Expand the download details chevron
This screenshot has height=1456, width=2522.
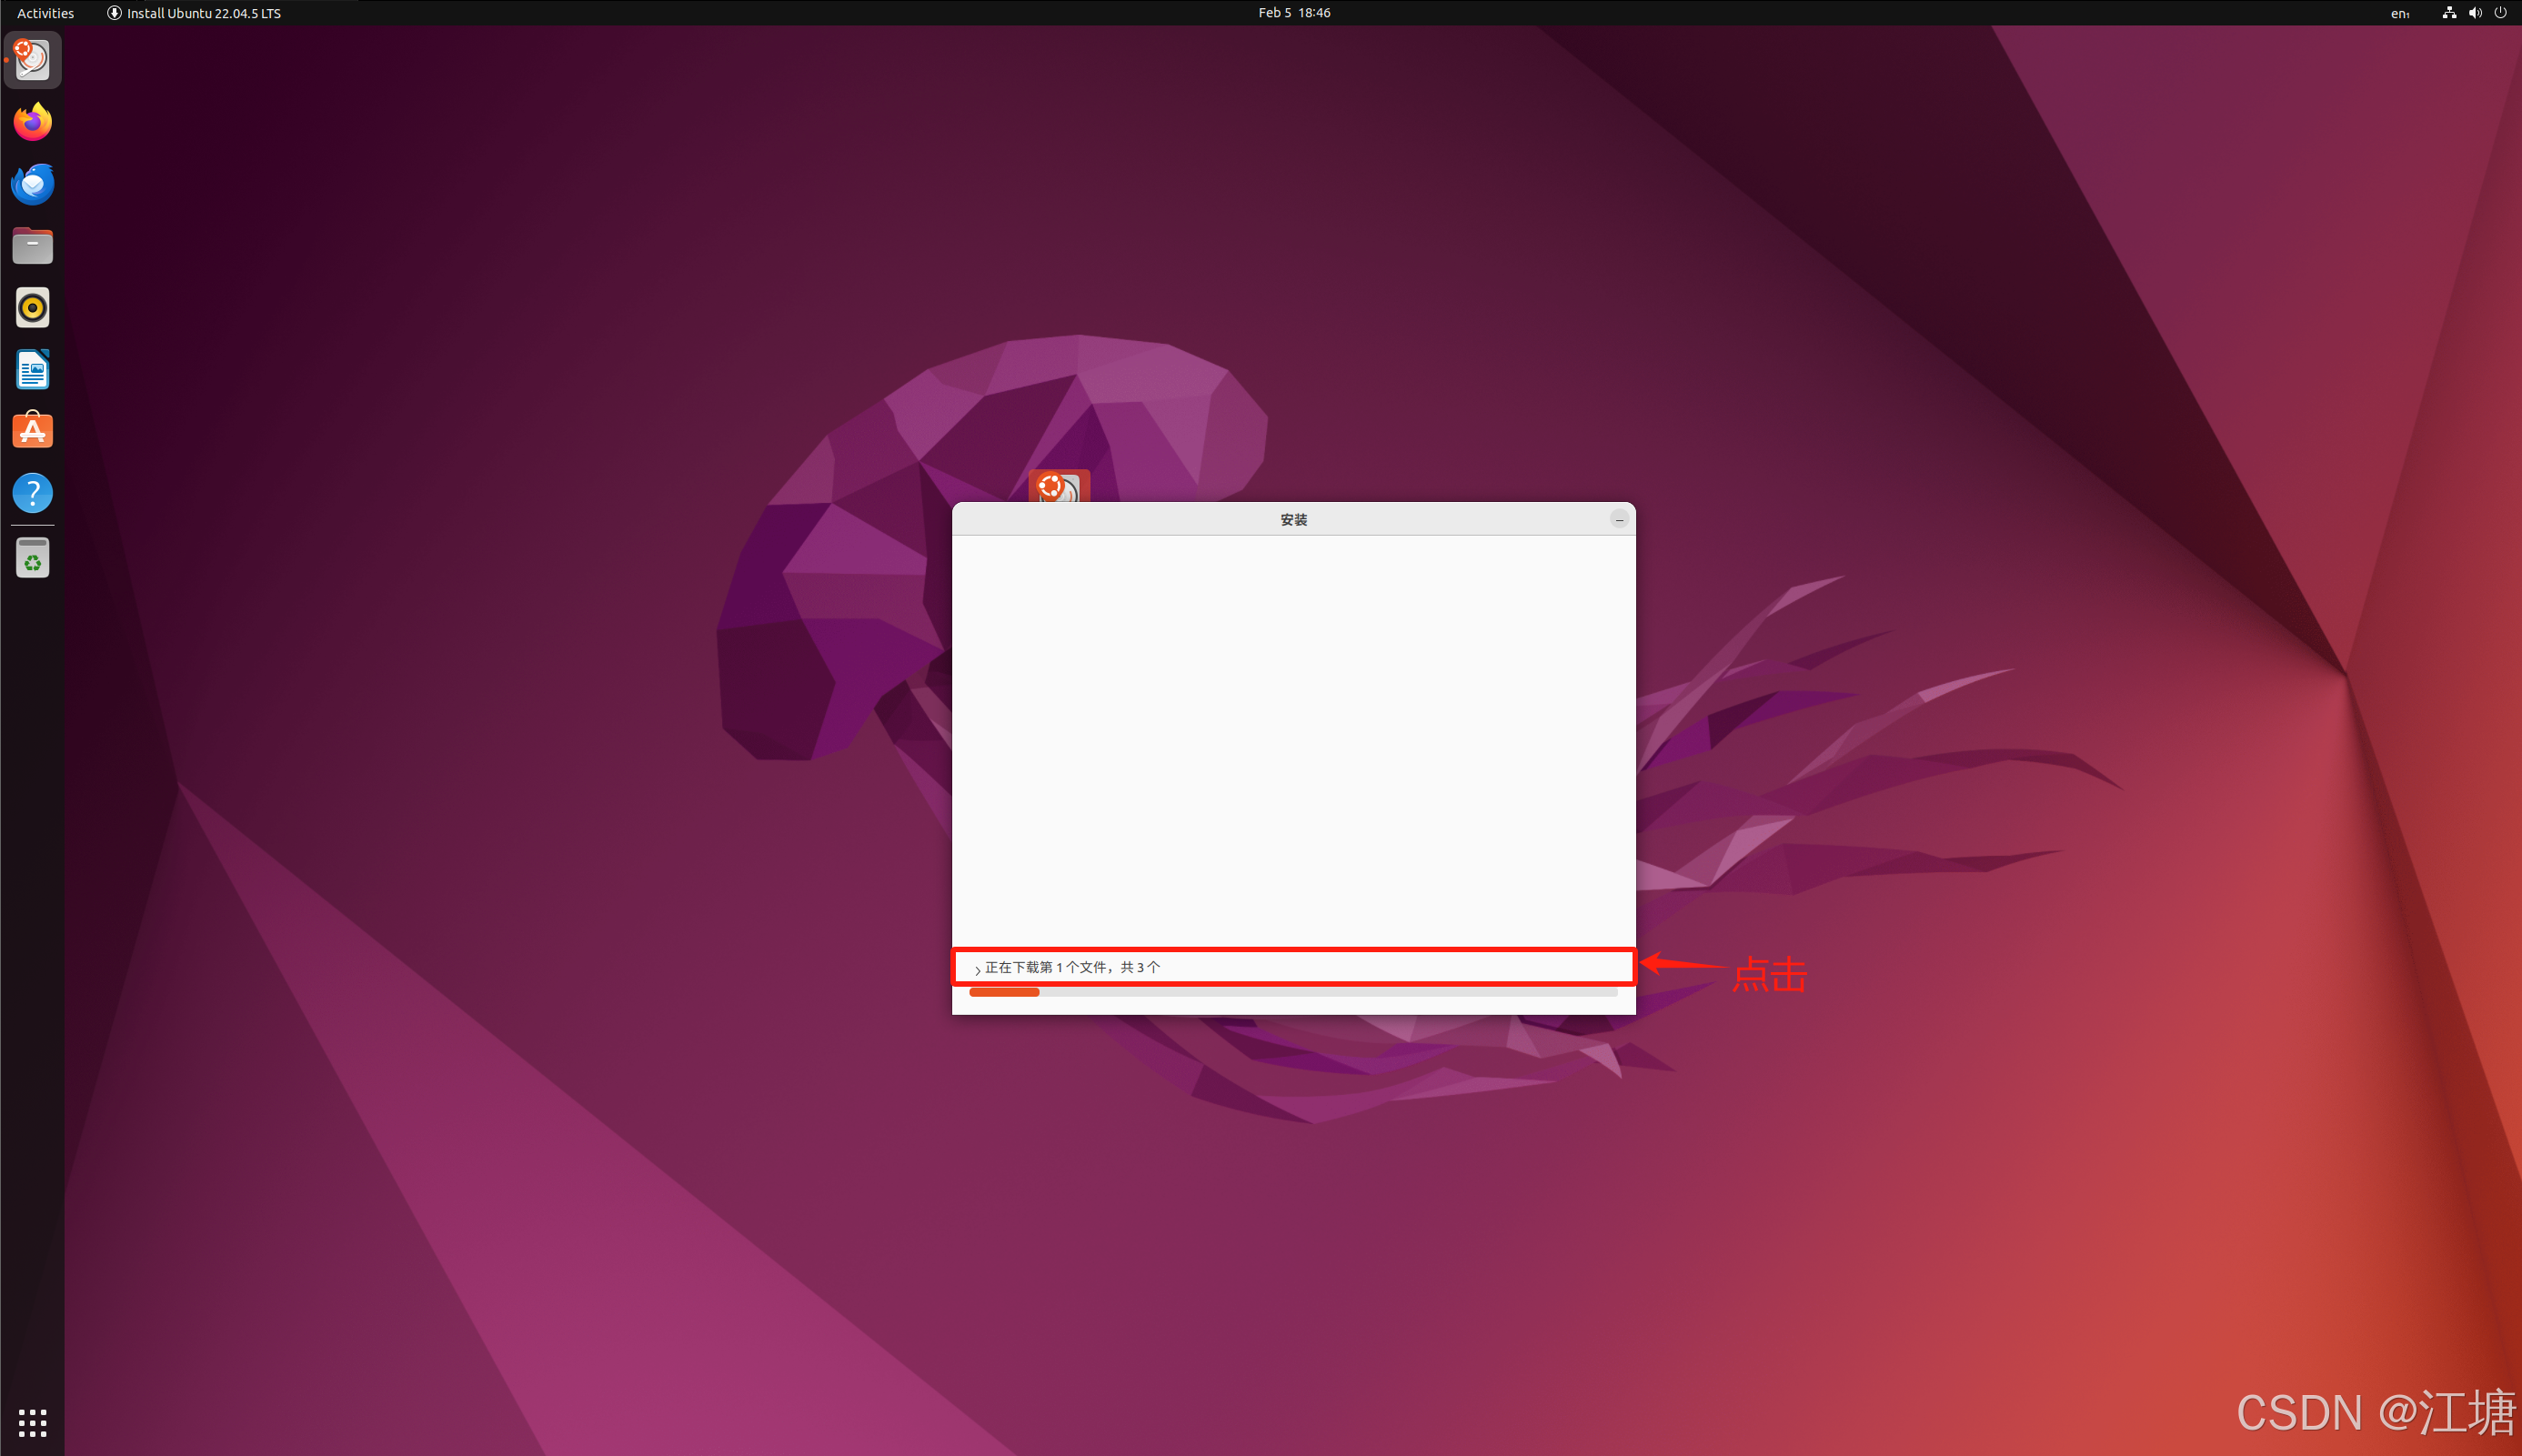coord(977,969)
